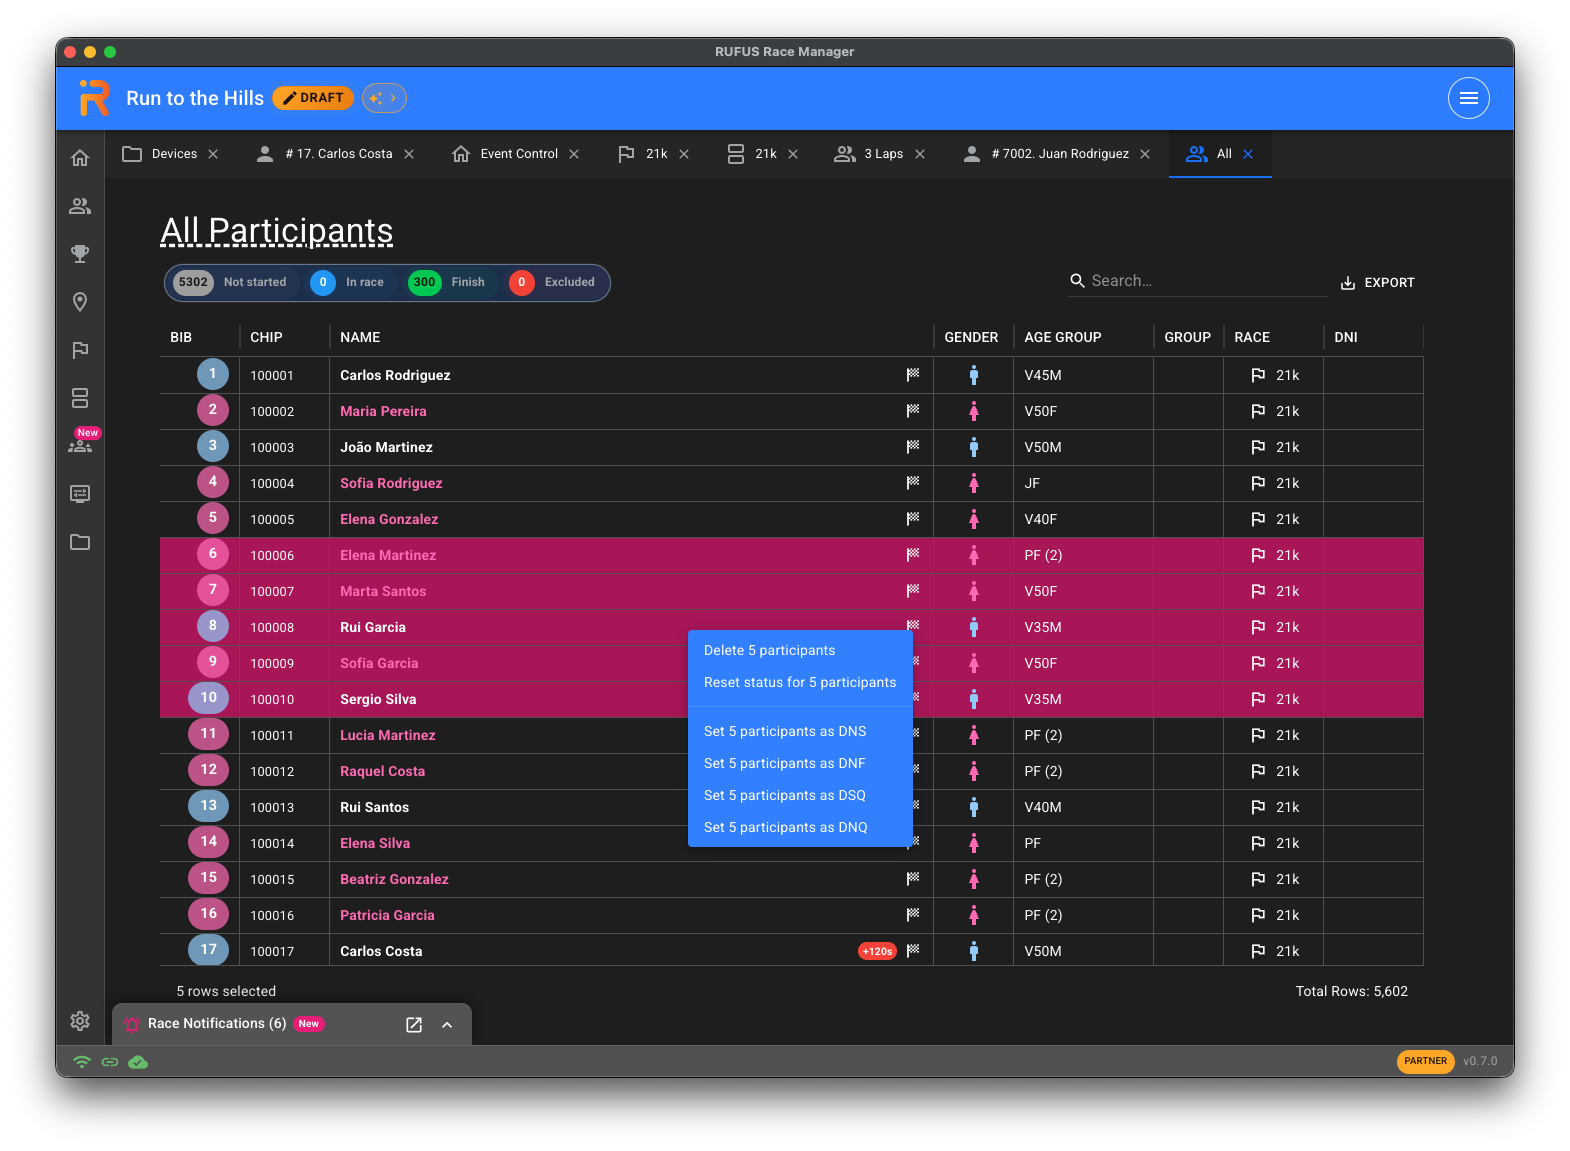Viewport: 1570px width, 1151px height.
Task: Toggle the Excluded status filter
Action: pyautogui.click(x=552, y=283)
